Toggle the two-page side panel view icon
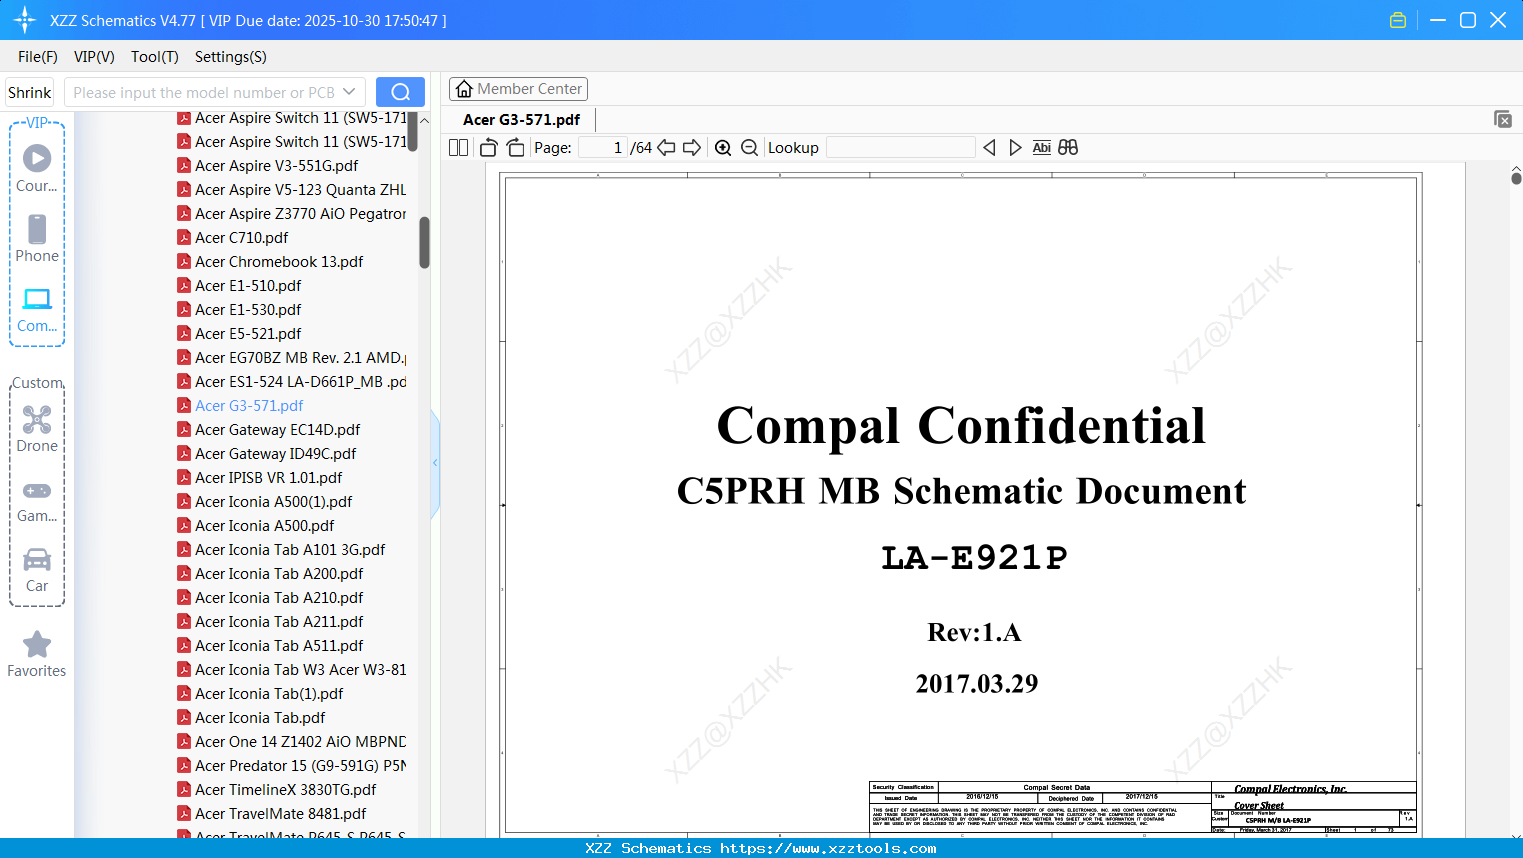The width and height of the screenshot is (1523, 858). (459, 148)
